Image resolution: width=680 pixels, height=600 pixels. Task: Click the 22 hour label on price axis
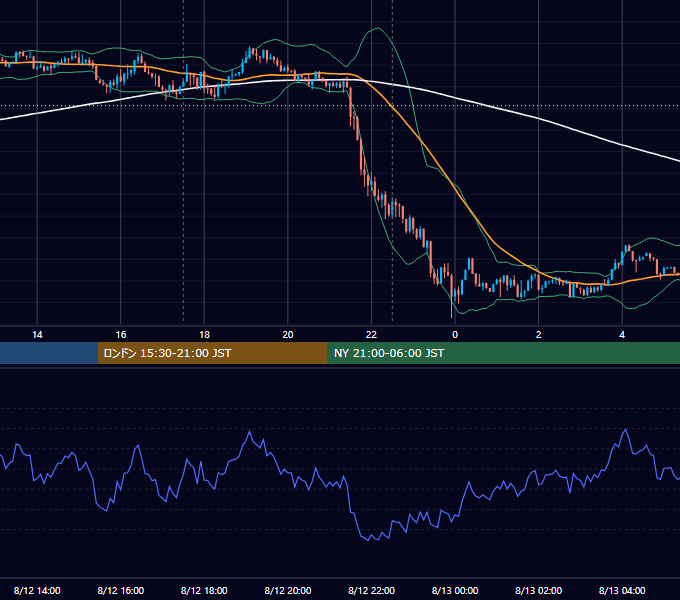pos(371,335)
